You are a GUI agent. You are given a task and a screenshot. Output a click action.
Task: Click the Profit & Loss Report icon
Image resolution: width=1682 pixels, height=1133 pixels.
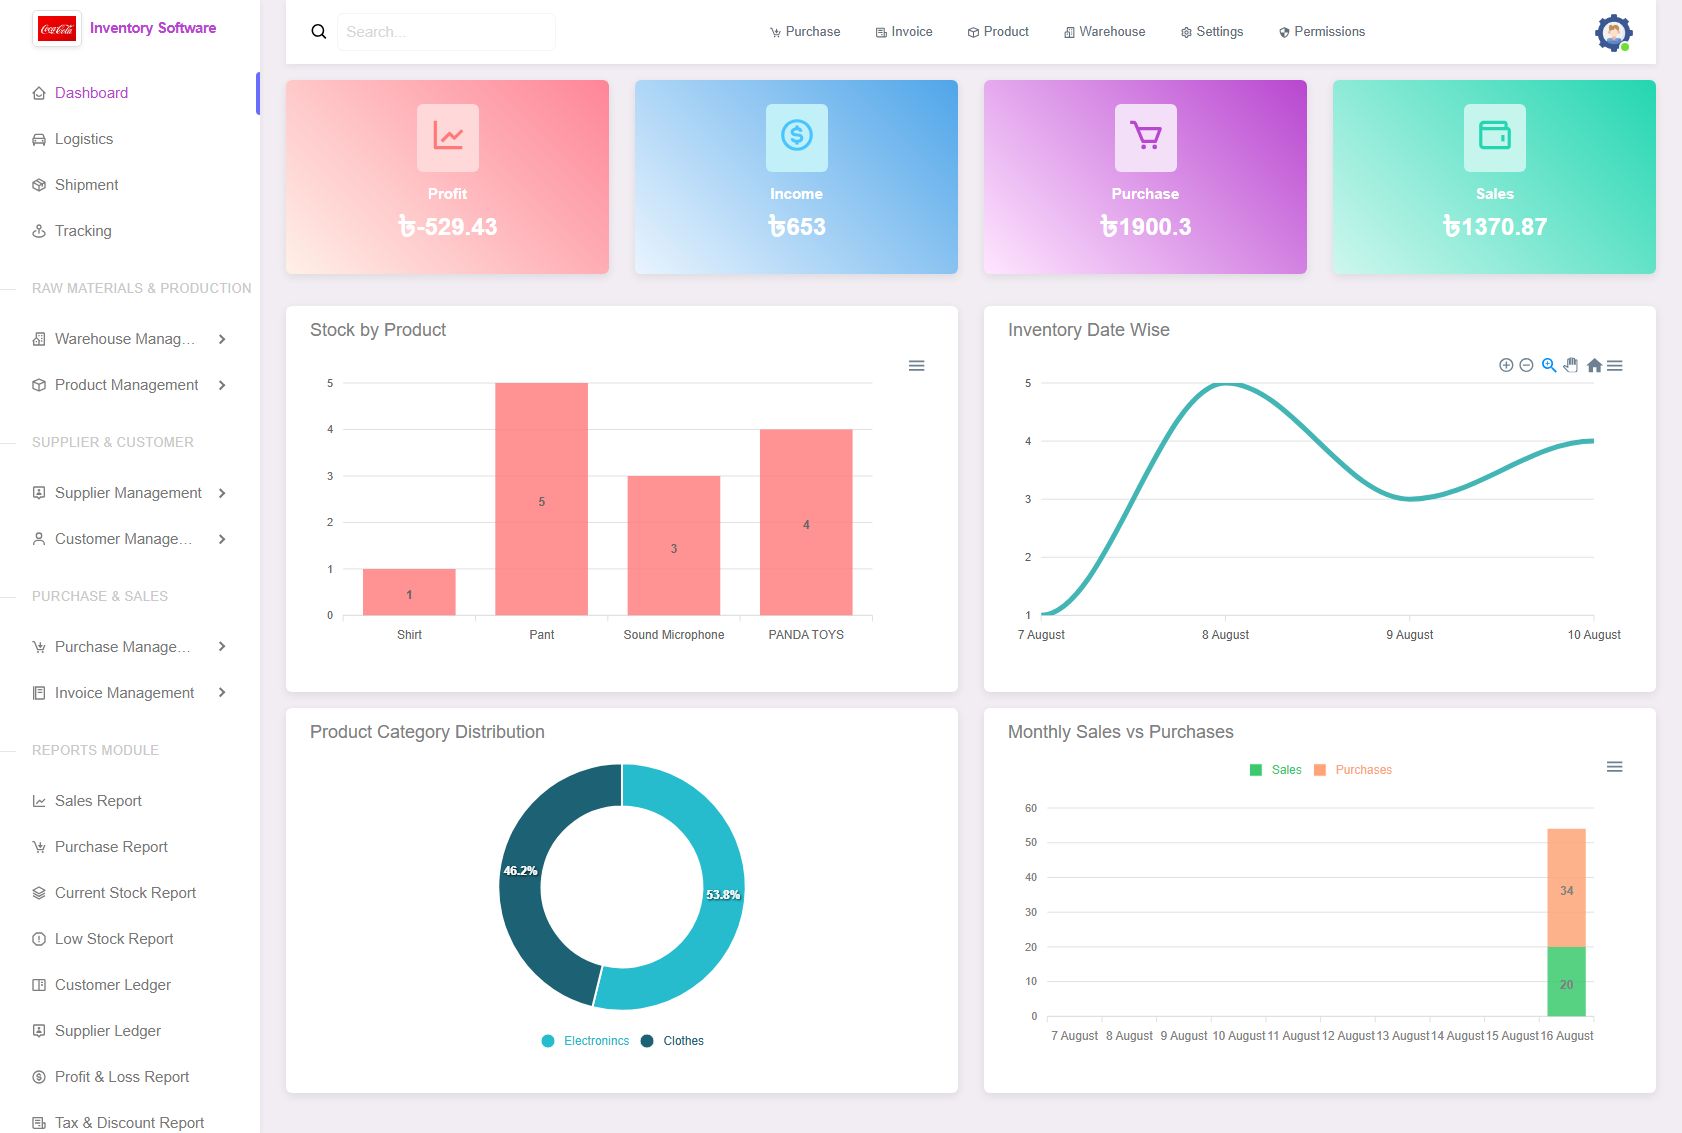(x=39, y=1077)
